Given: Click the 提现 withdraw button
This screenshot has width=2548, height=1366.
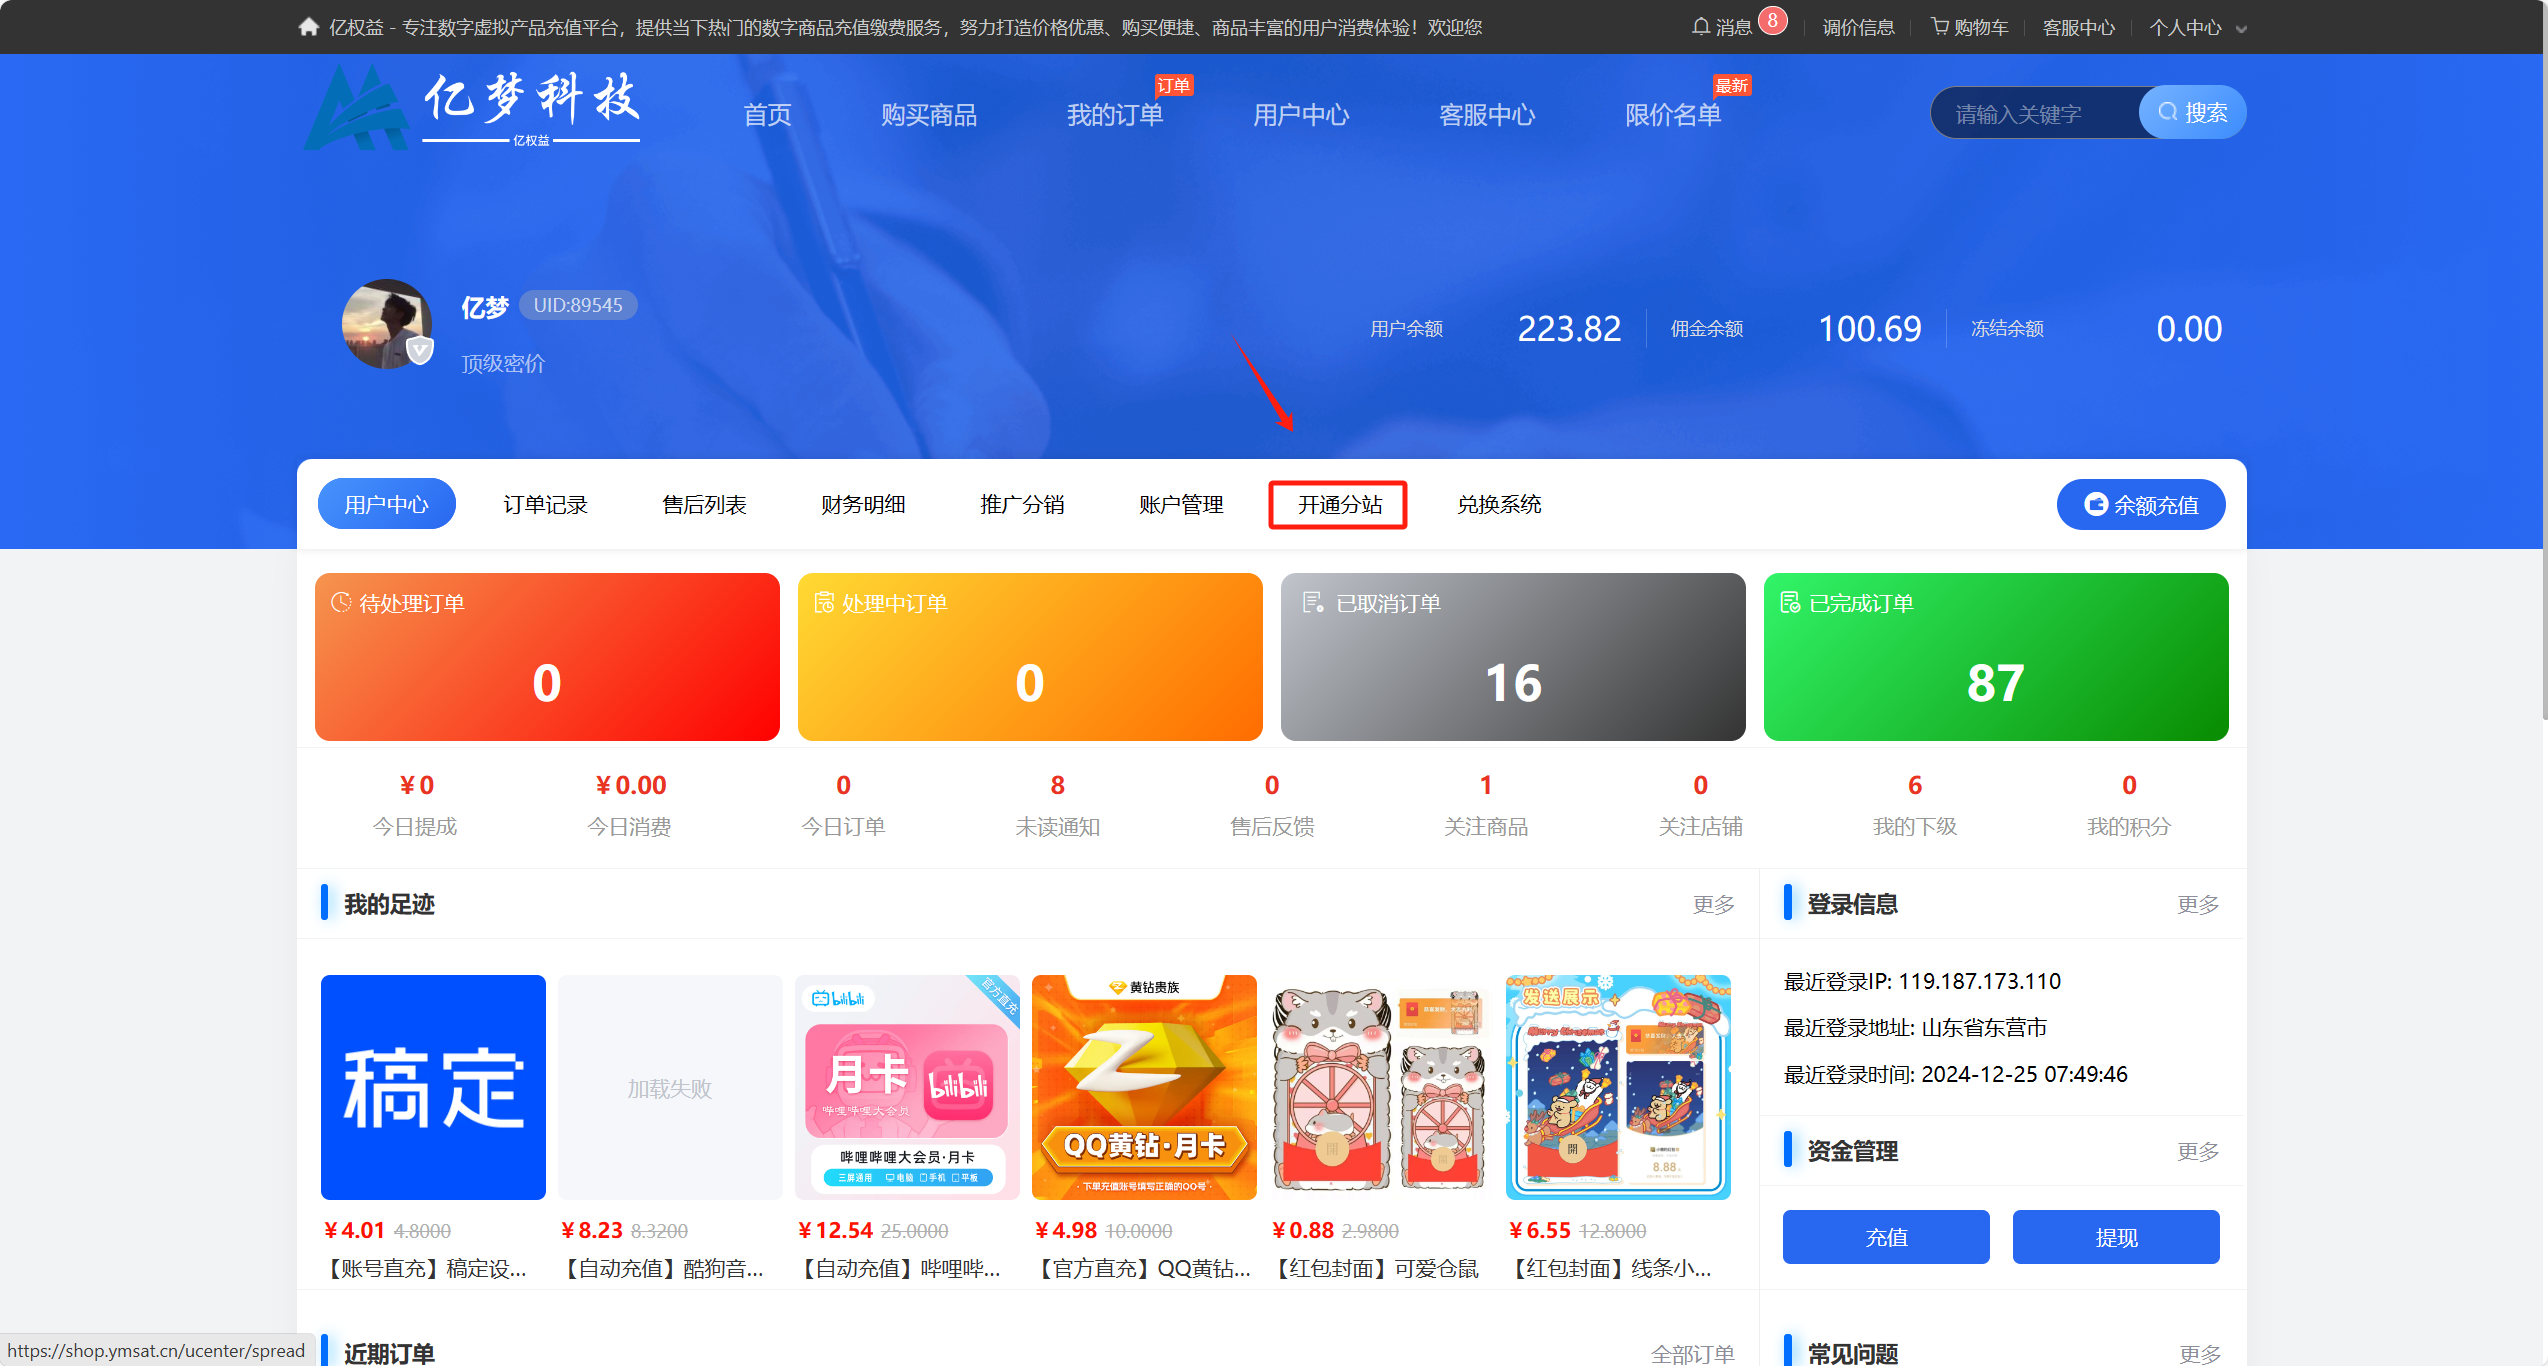Looking at the screenshot, I should pos(2115,1237).
